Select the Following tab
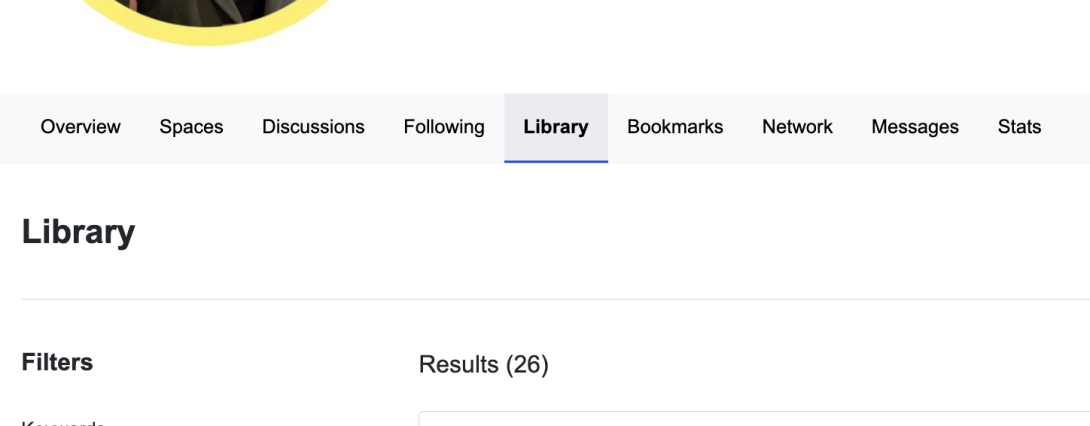Viewport: 1090px width, 426px height. click(x=444, y=127)
